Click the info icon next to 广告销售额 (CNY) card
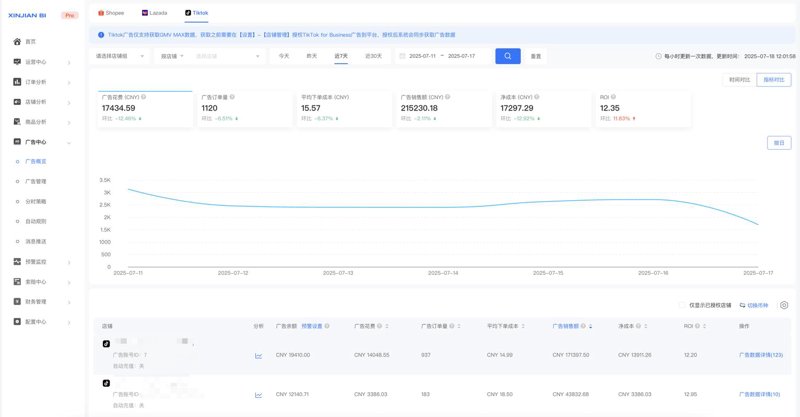 (x=447, y=97)
